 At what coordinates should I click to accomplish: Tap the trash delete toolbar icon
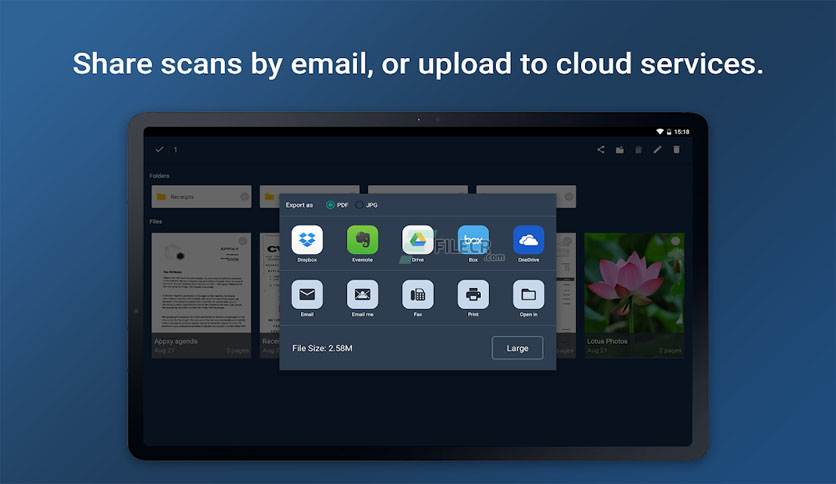pyautogui.click(x=676, y=150)
